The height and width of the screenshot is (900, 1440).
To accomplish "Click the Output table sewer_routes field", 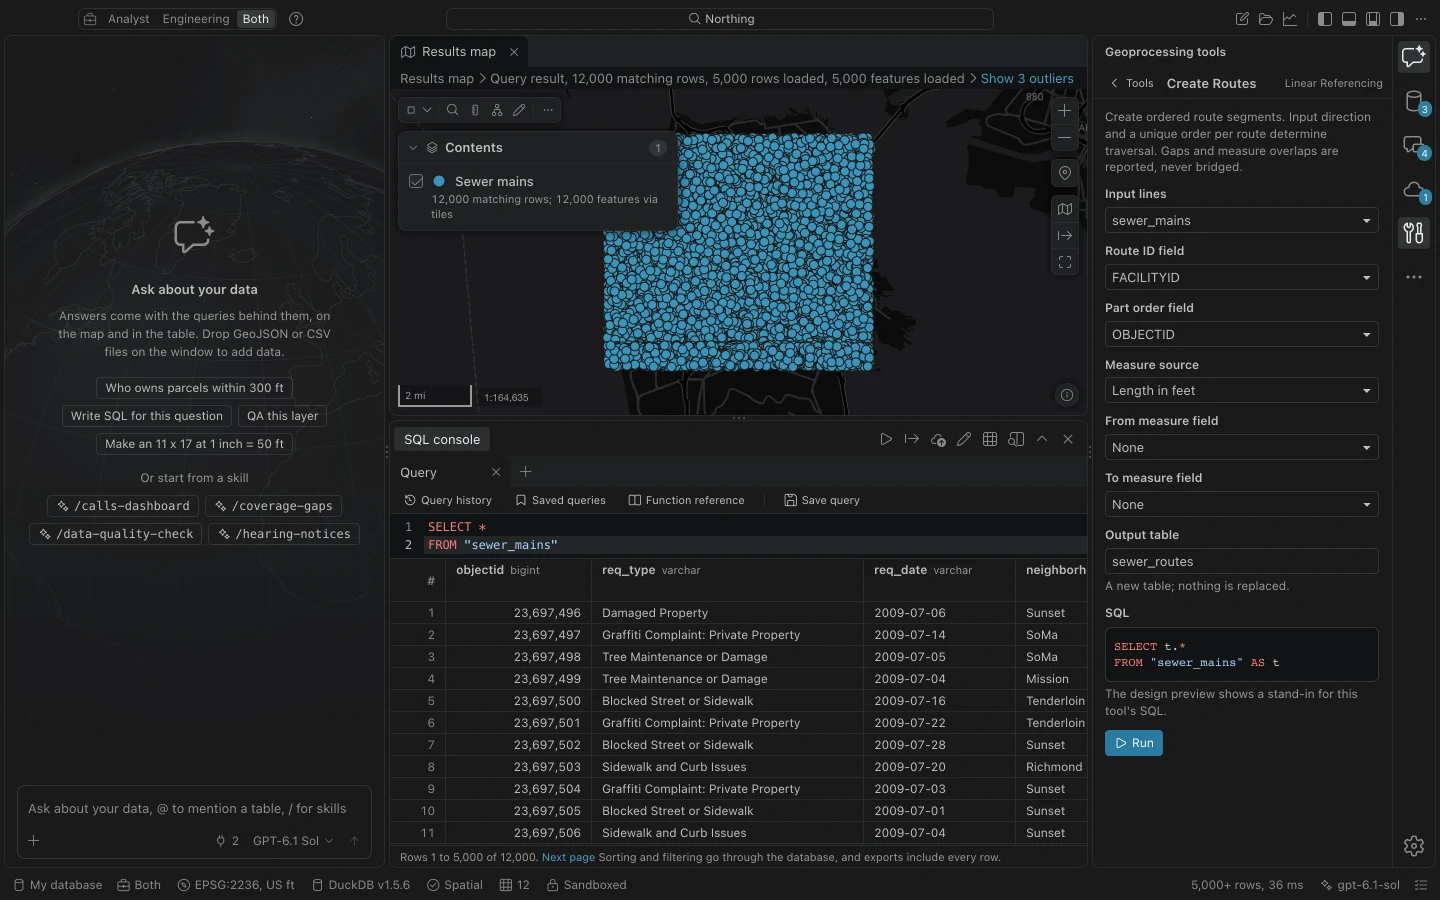I will pyautogui.click(x=1241, y=562).
